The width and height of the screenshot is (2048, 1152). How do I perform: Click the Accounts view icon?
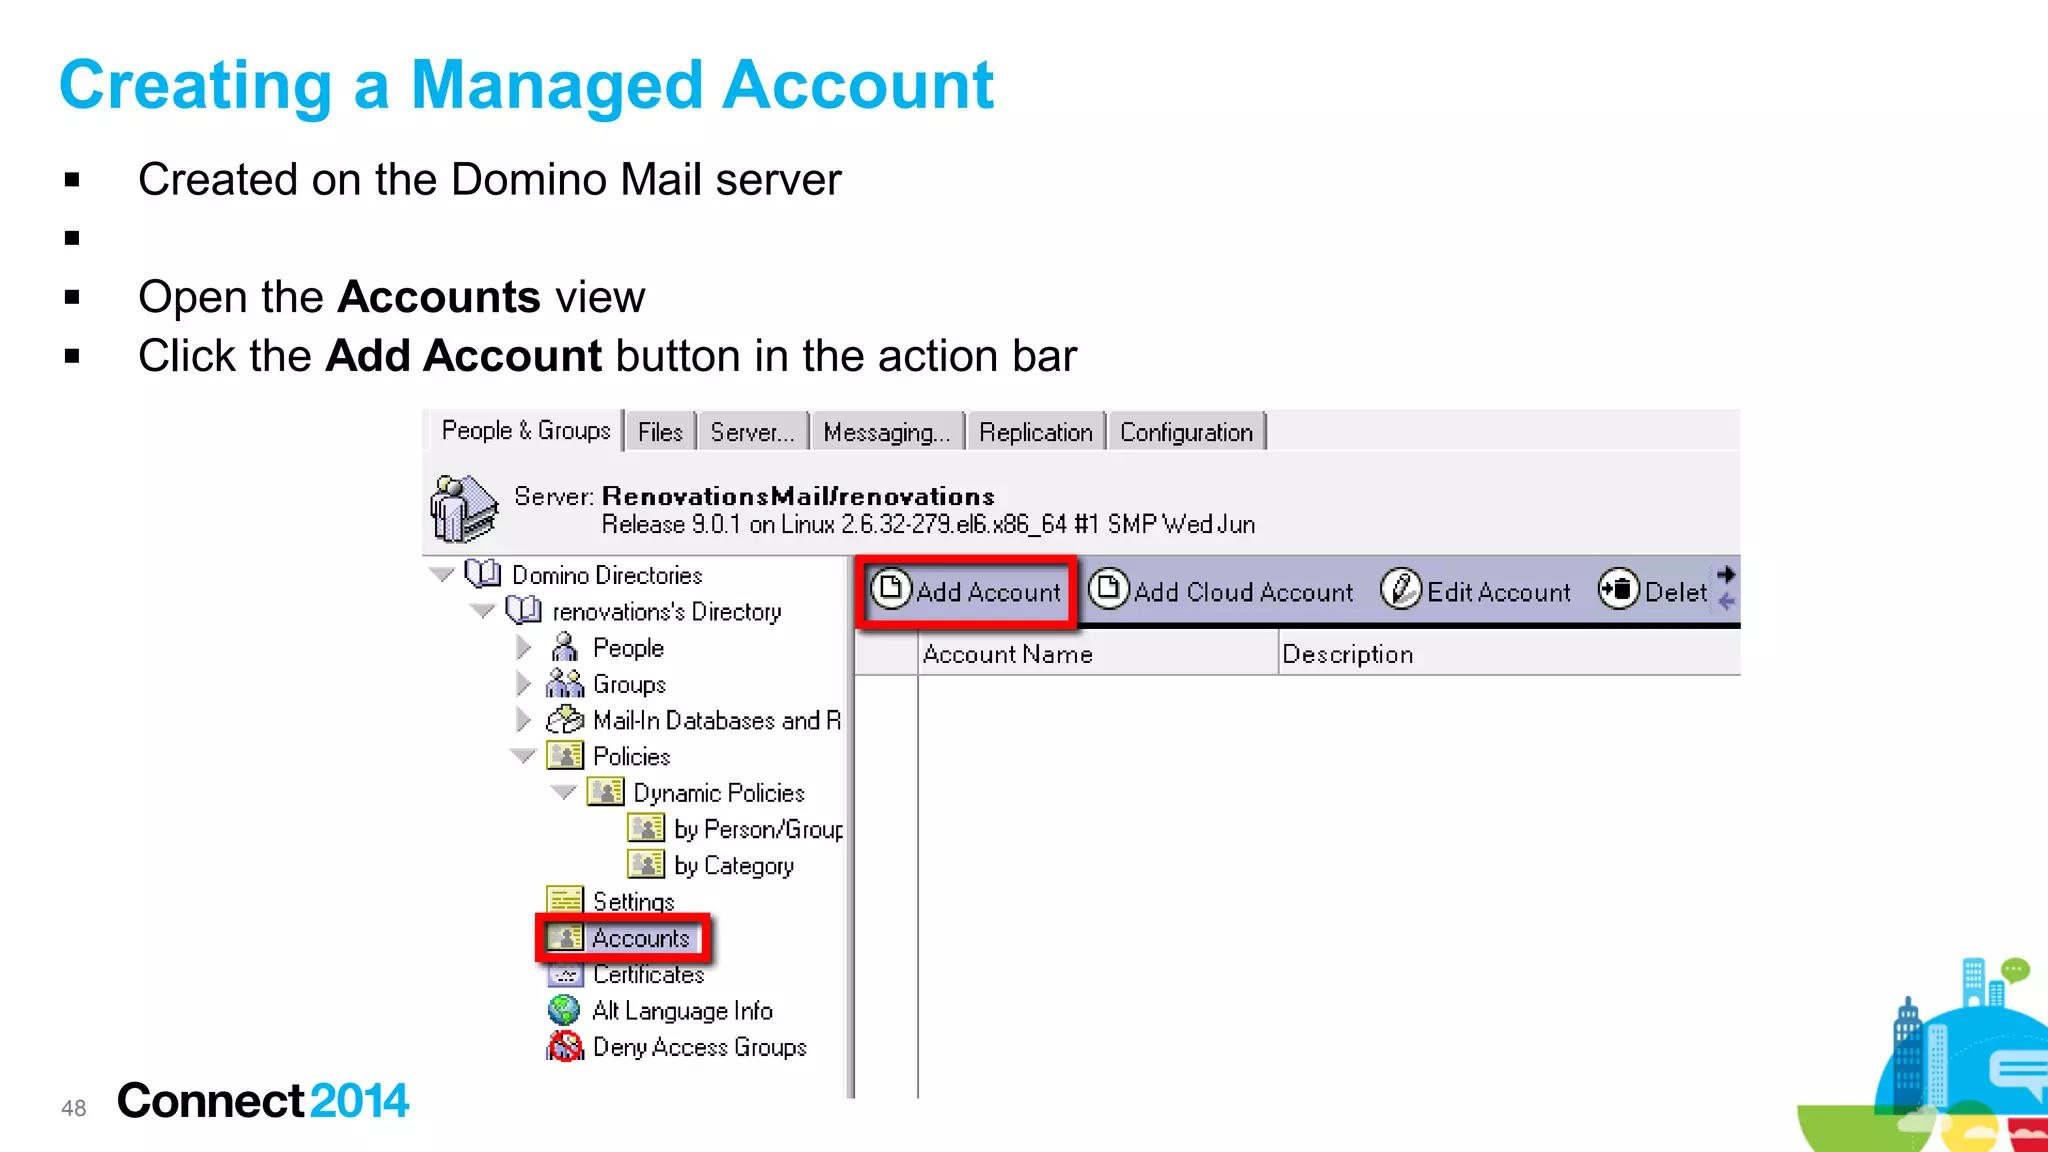pos(565,937)
